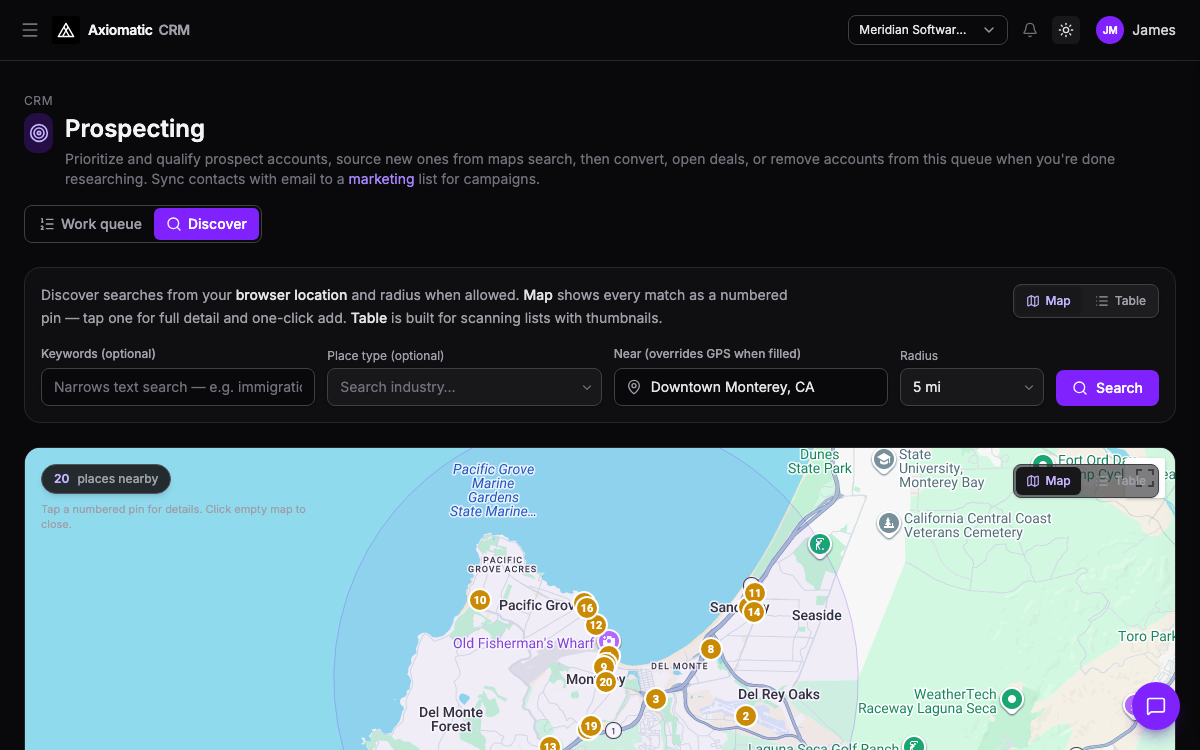Click the Prospecting target icon
The height and width of the screenshot is (750, 1200).
[x=39, y=133]
